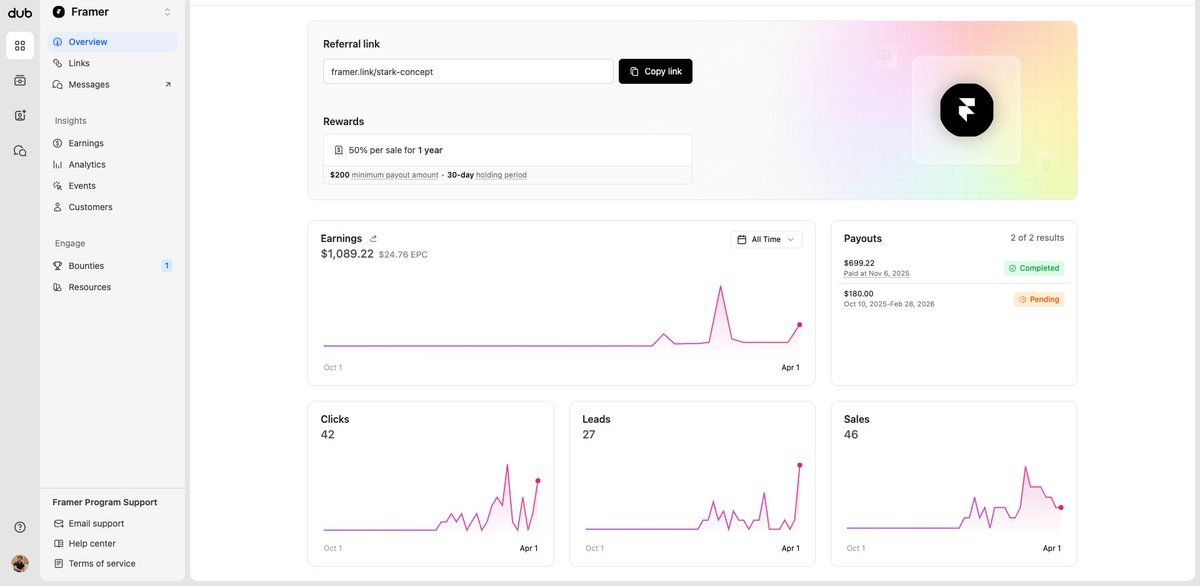Click the external arrow icon beside Messages

[x=167, y=84]
